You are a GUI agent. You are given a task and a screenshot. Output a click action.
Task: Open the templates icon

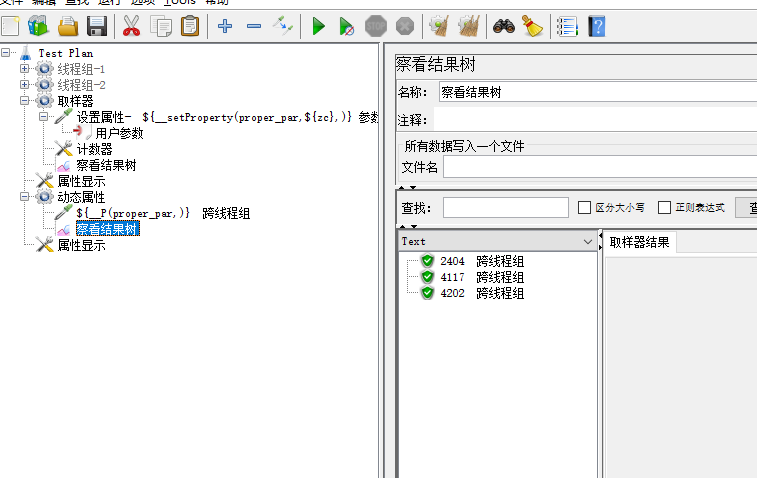click(38, 26)
